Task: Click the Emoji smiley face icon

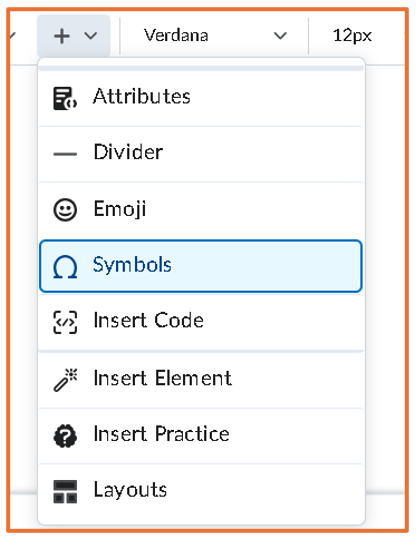Action: (x=65, y=210)
